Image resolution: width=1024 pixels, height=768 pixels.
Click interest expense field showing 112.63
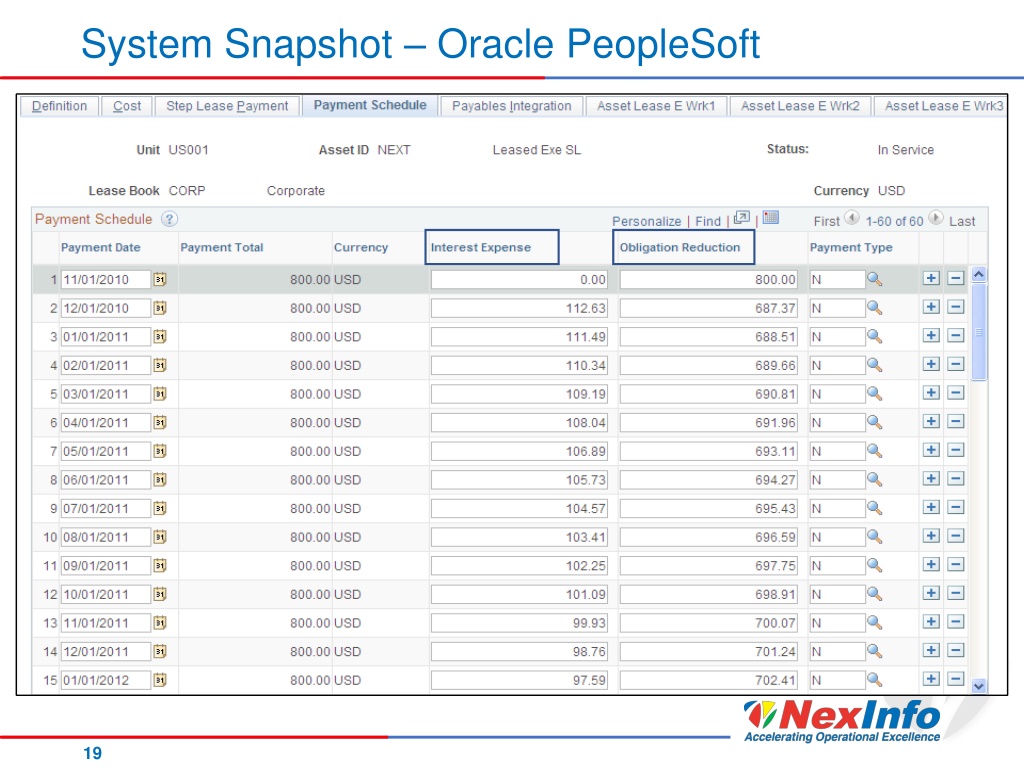pyautogui.click(x=519, y=308)
